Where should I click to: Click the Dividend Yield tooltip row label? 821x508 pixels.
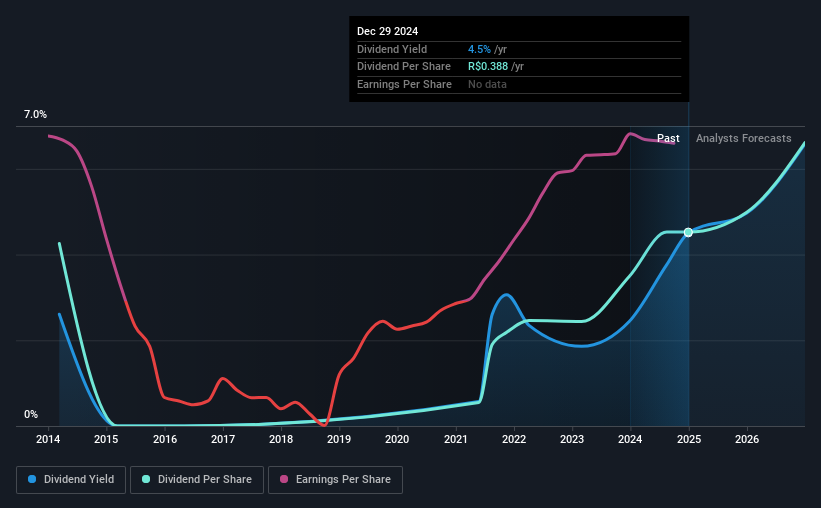(392, 49)
